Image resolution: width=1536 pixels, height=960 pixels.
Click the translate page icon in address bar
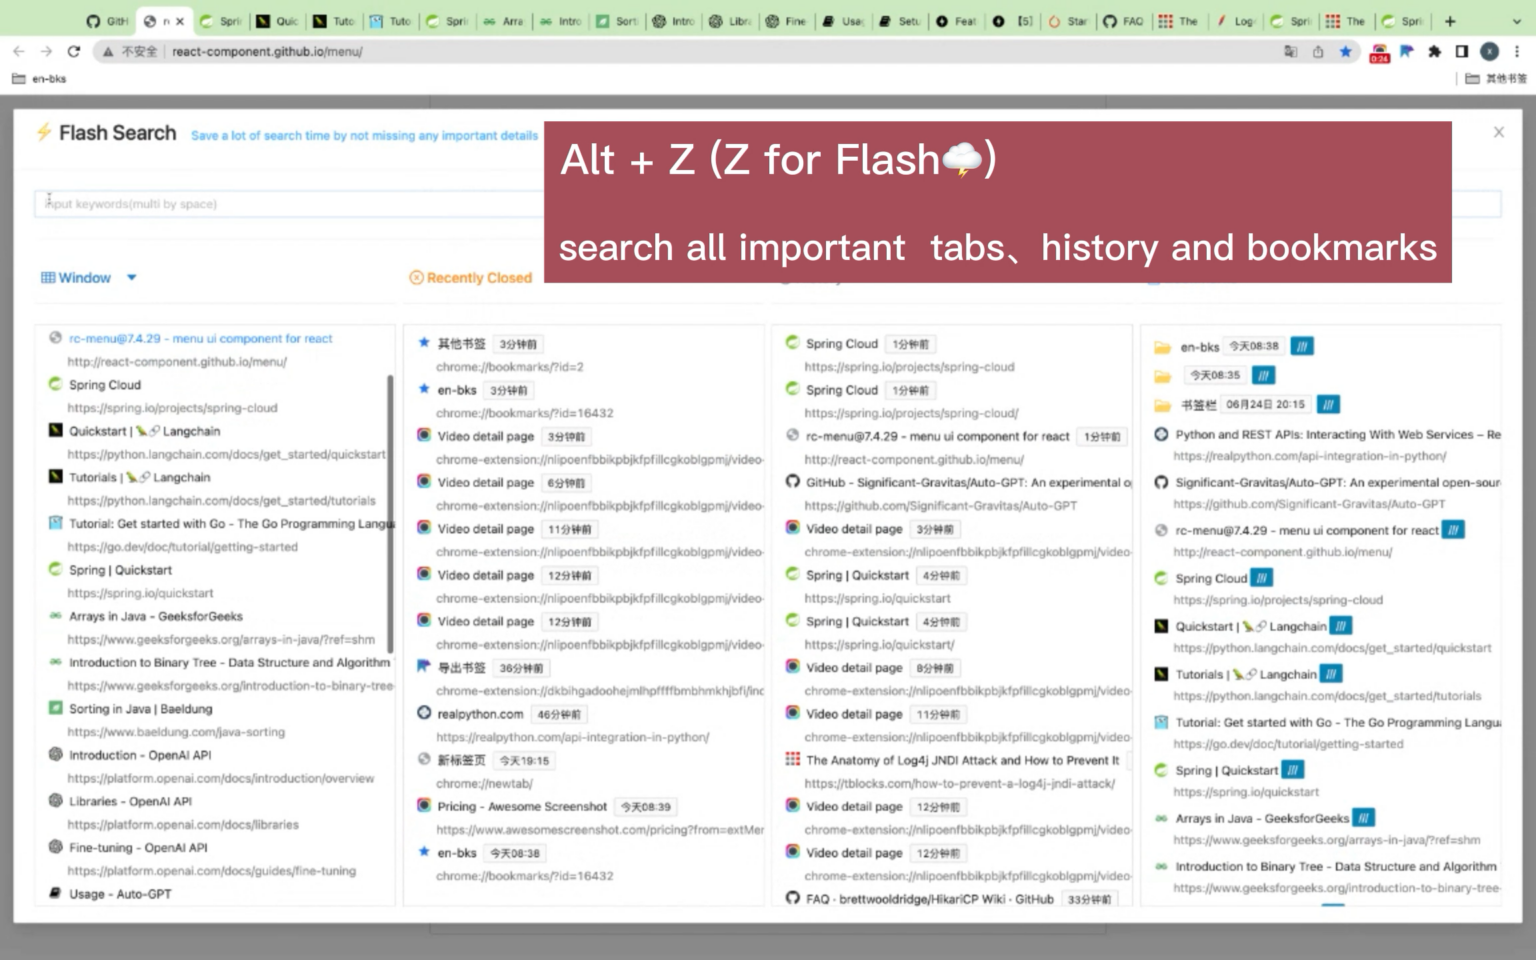point(1290,51)
